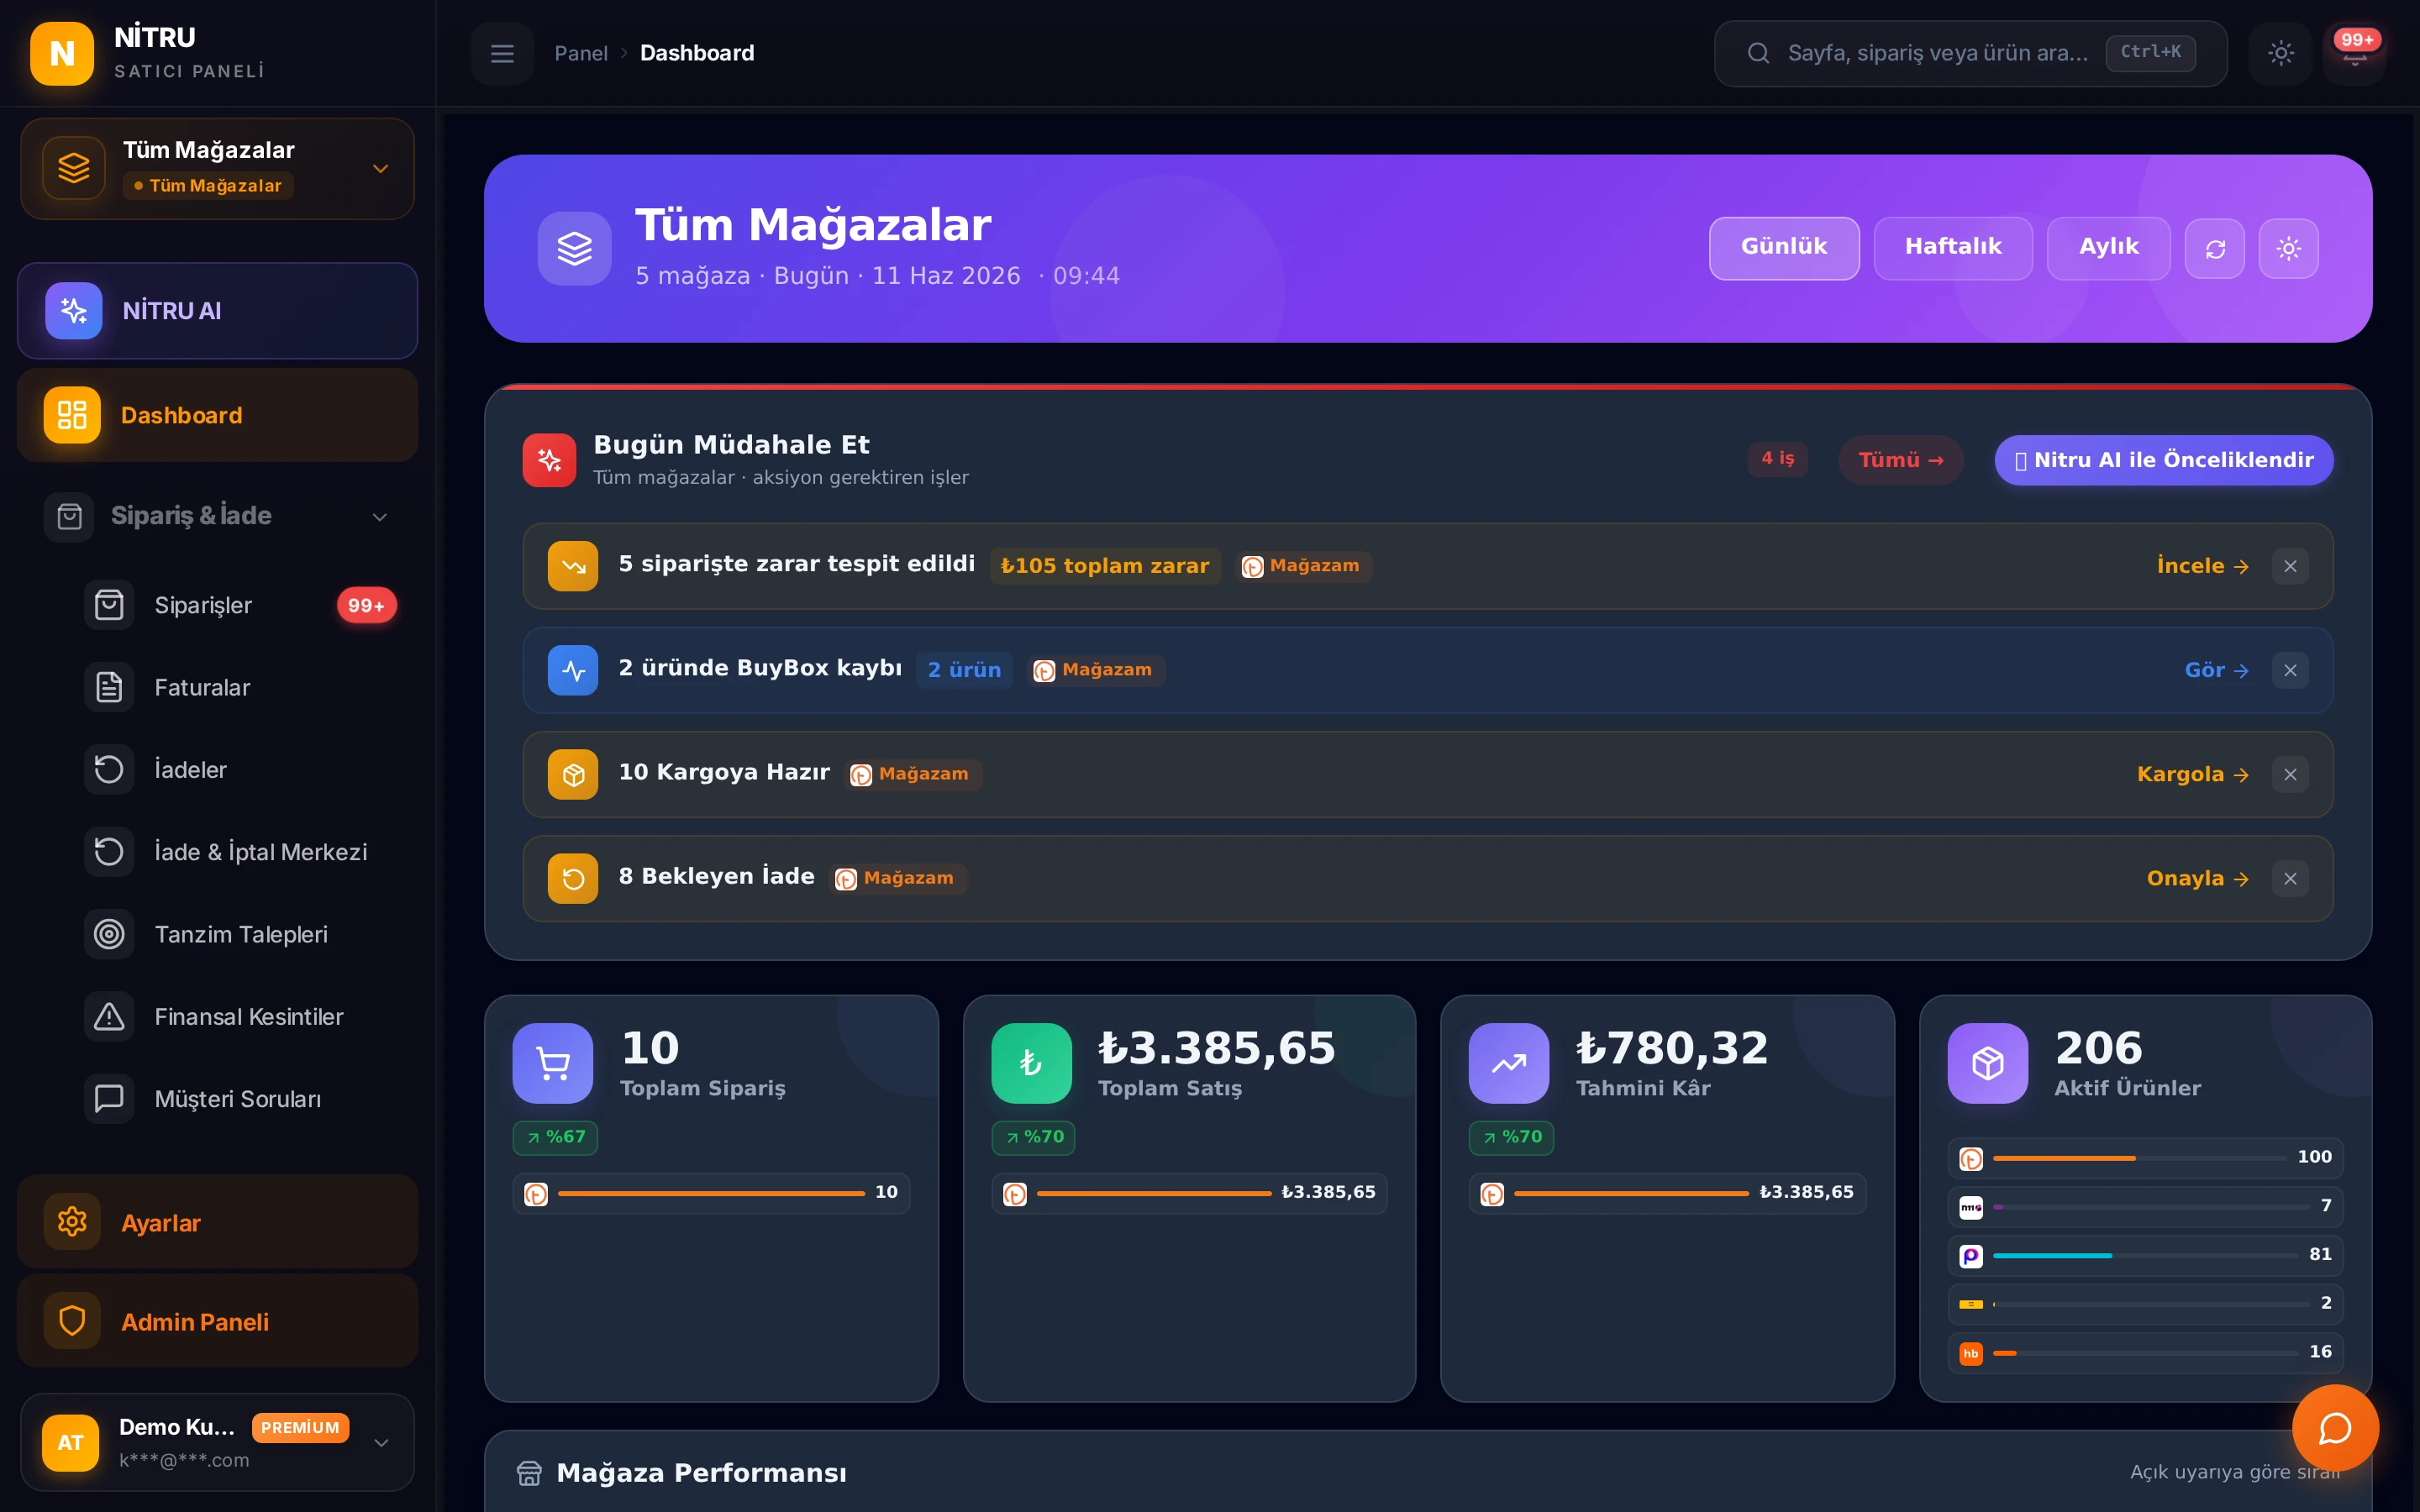Click the BuyBox pulse icon
This screenshot has height=1512, width=2420.
573,670
